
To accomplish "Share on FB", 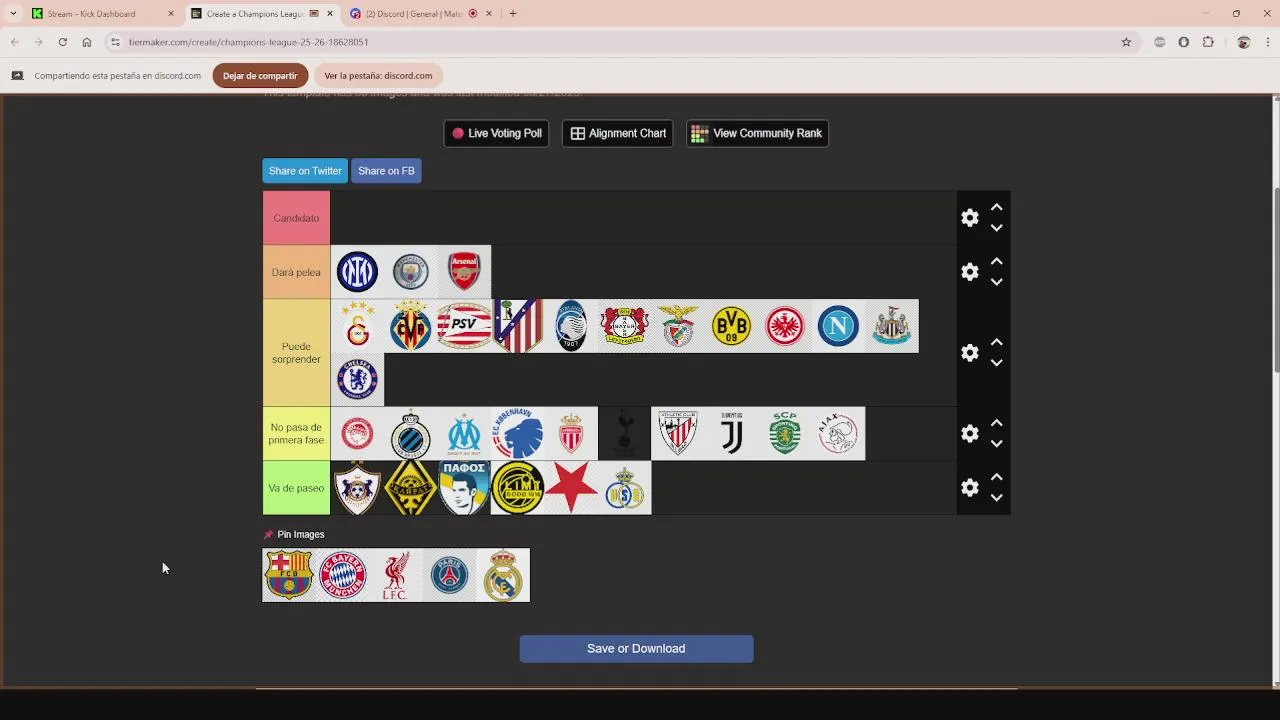I will (x=386, y=171).
